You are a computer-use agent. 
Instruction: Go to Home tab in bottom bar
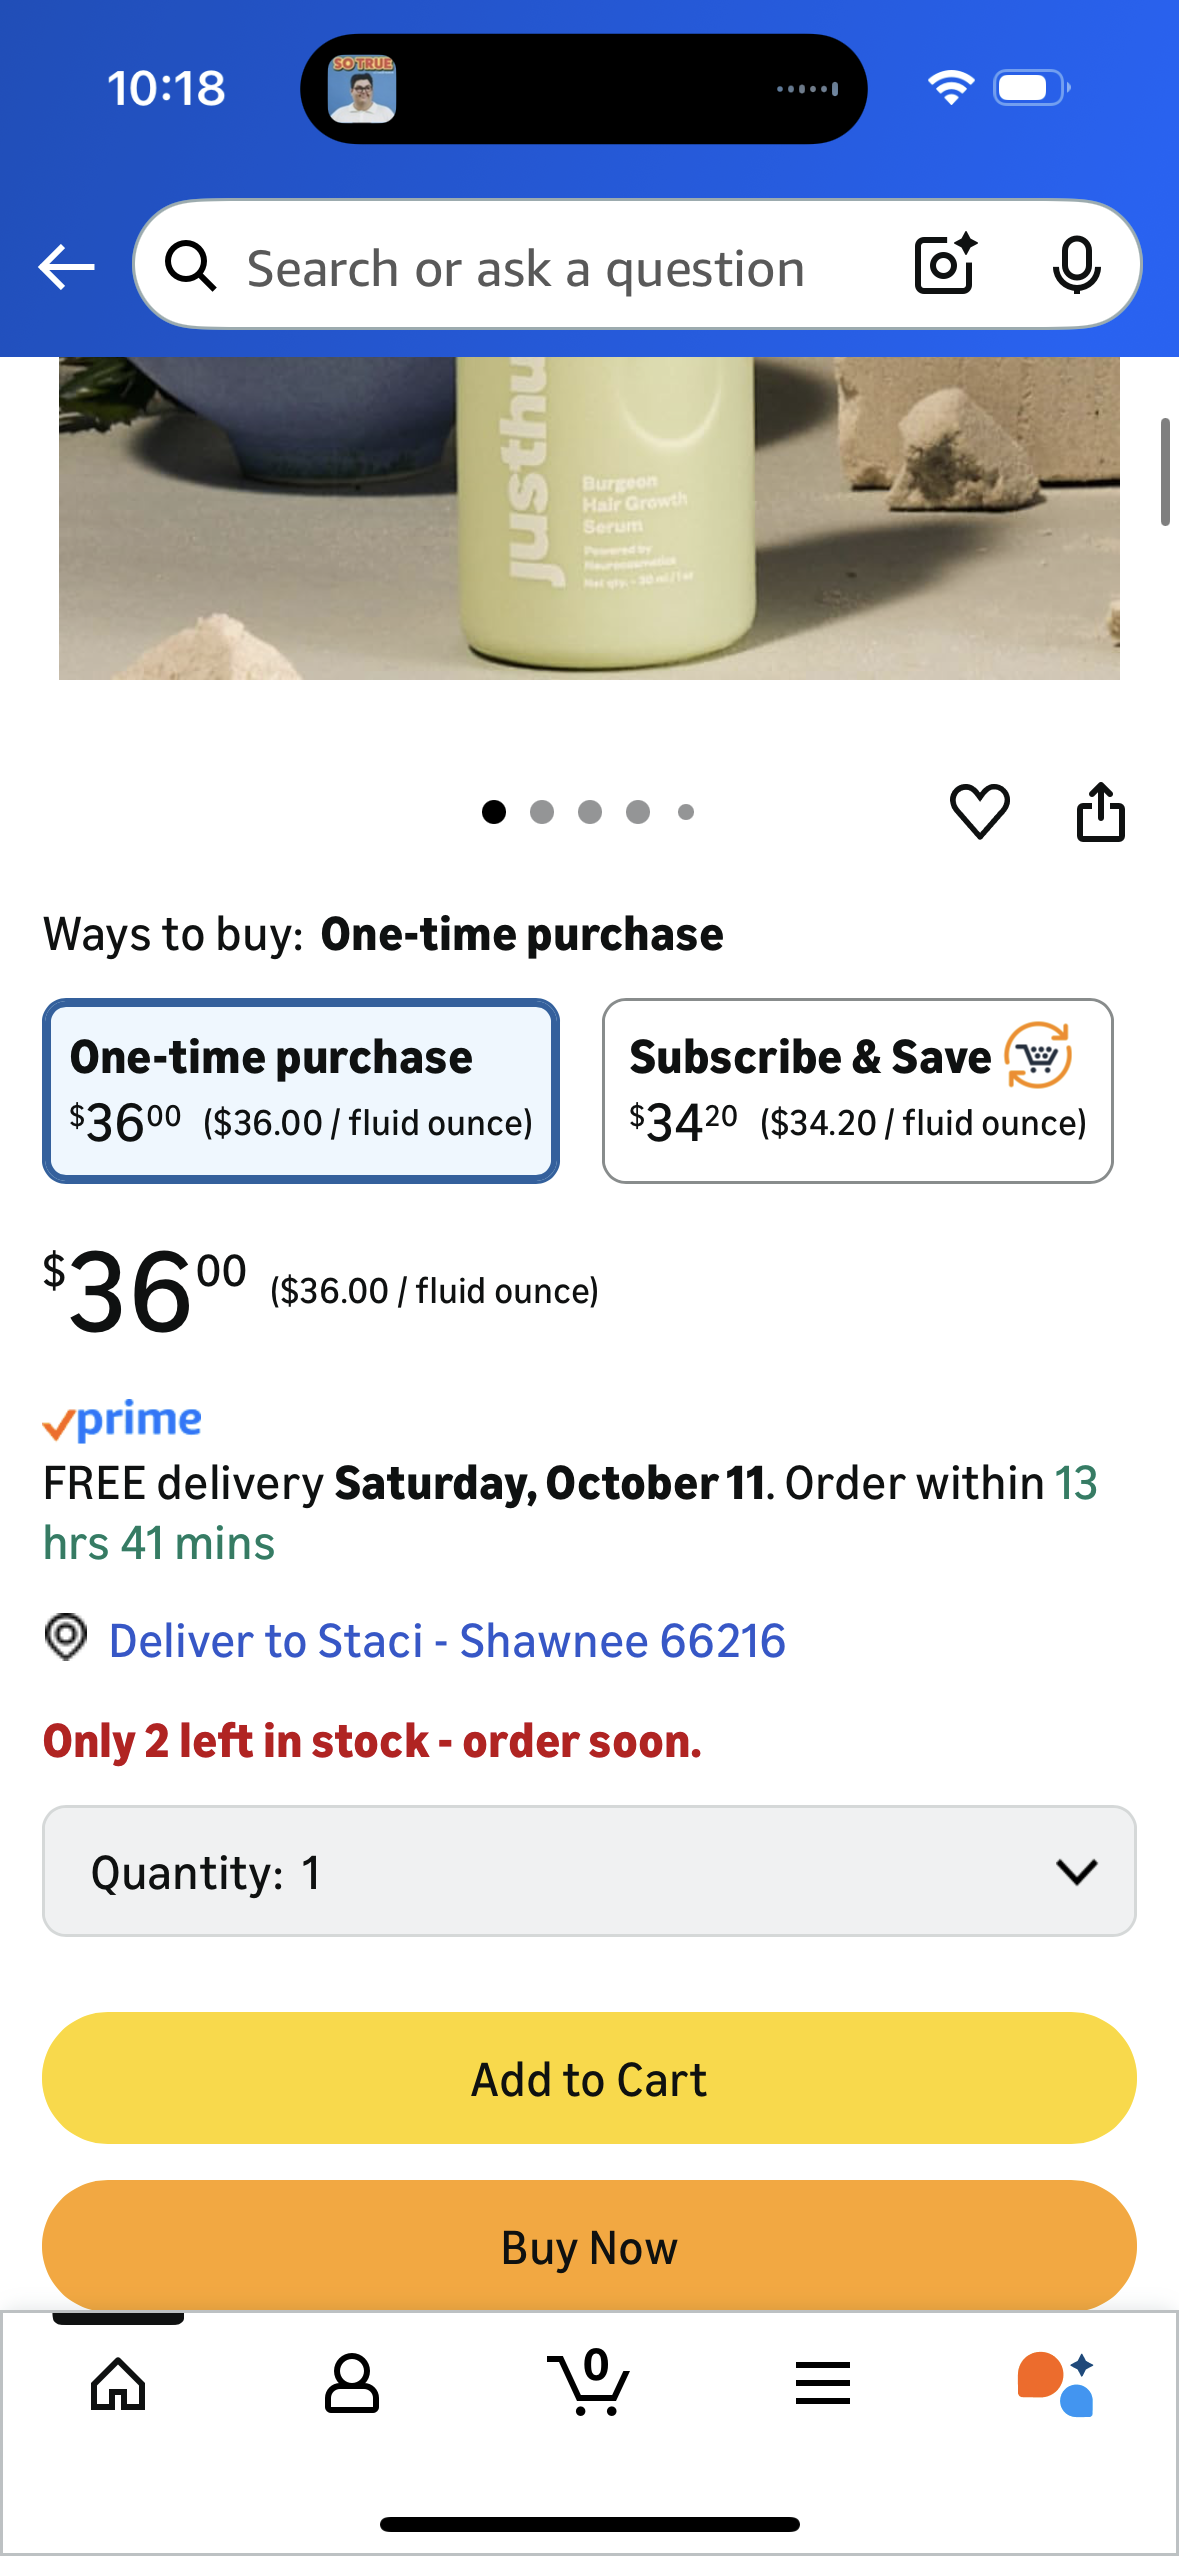[118, 2384]
